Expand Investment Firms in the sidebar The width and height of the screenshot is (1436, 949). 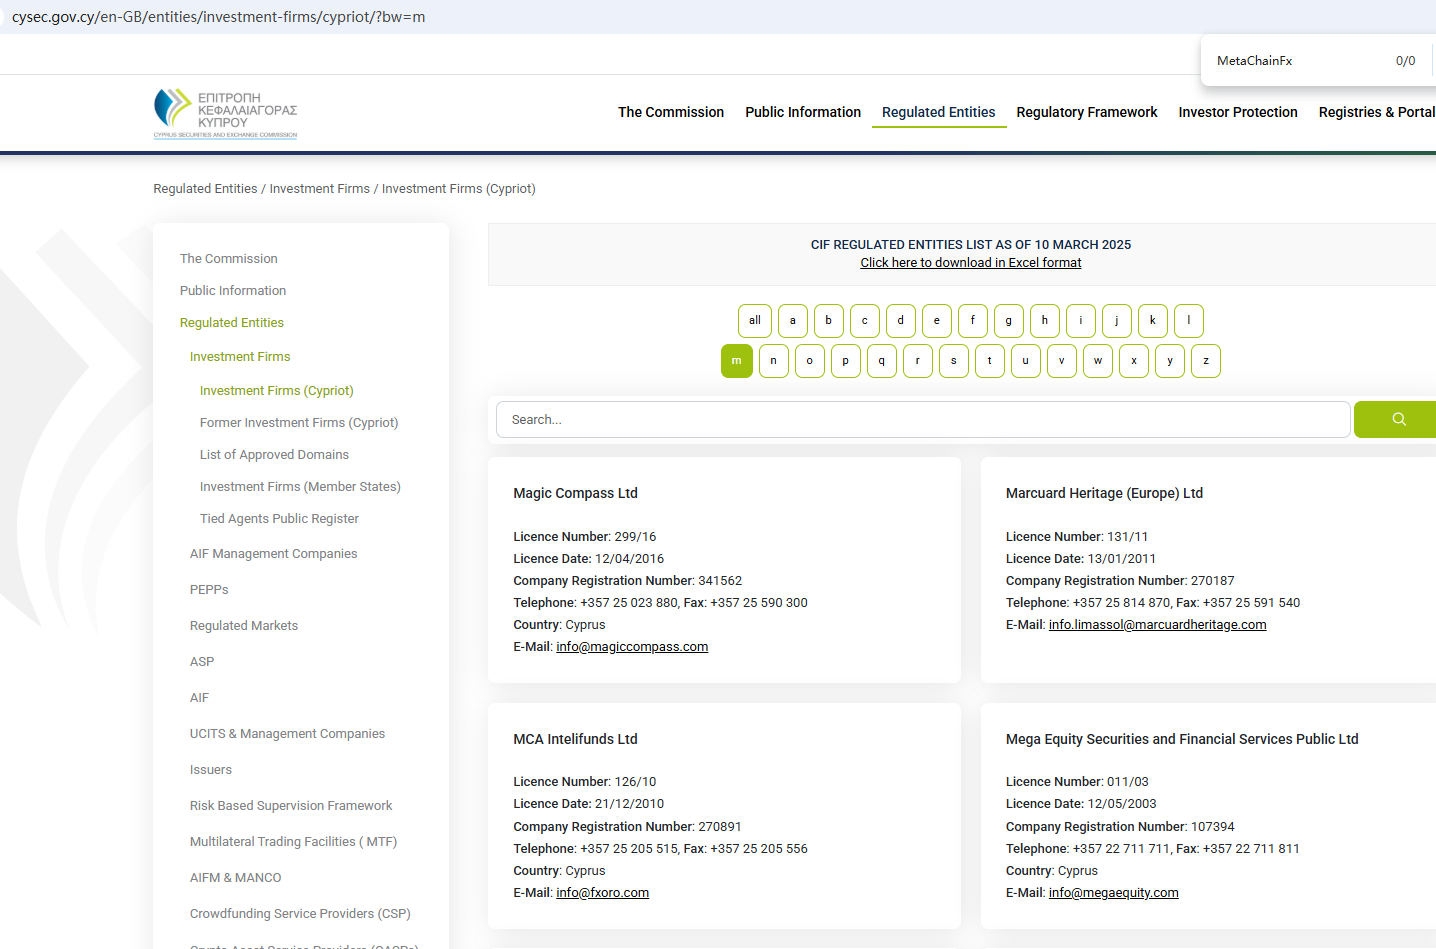click(240, 357)
